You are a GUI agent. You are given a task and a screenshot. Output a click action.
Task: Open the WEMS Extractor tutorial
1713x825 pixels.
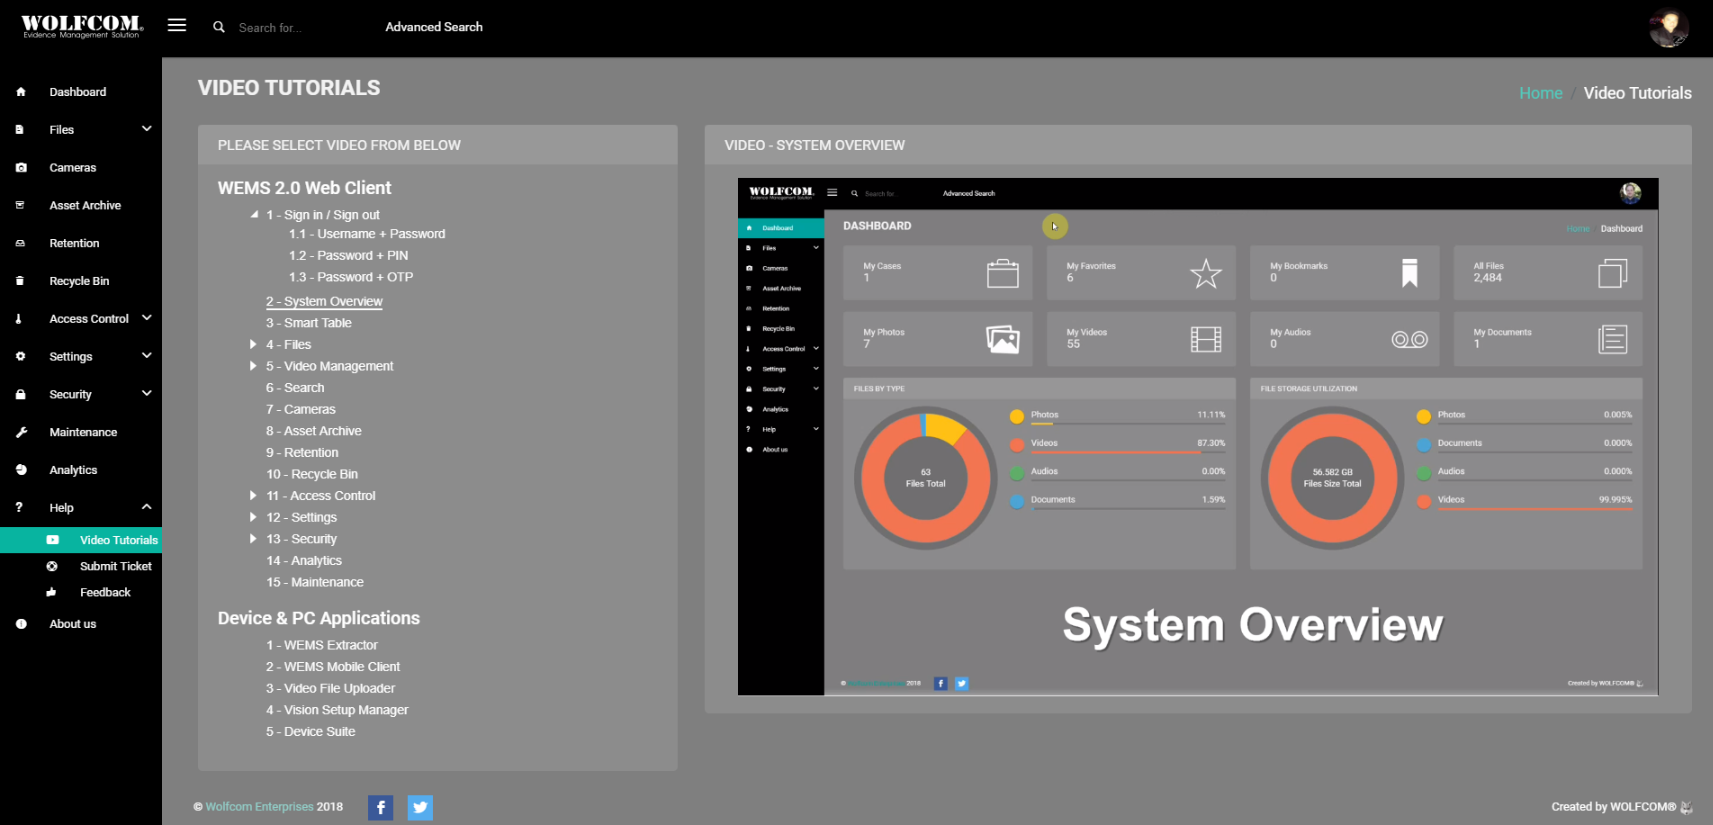322,645
